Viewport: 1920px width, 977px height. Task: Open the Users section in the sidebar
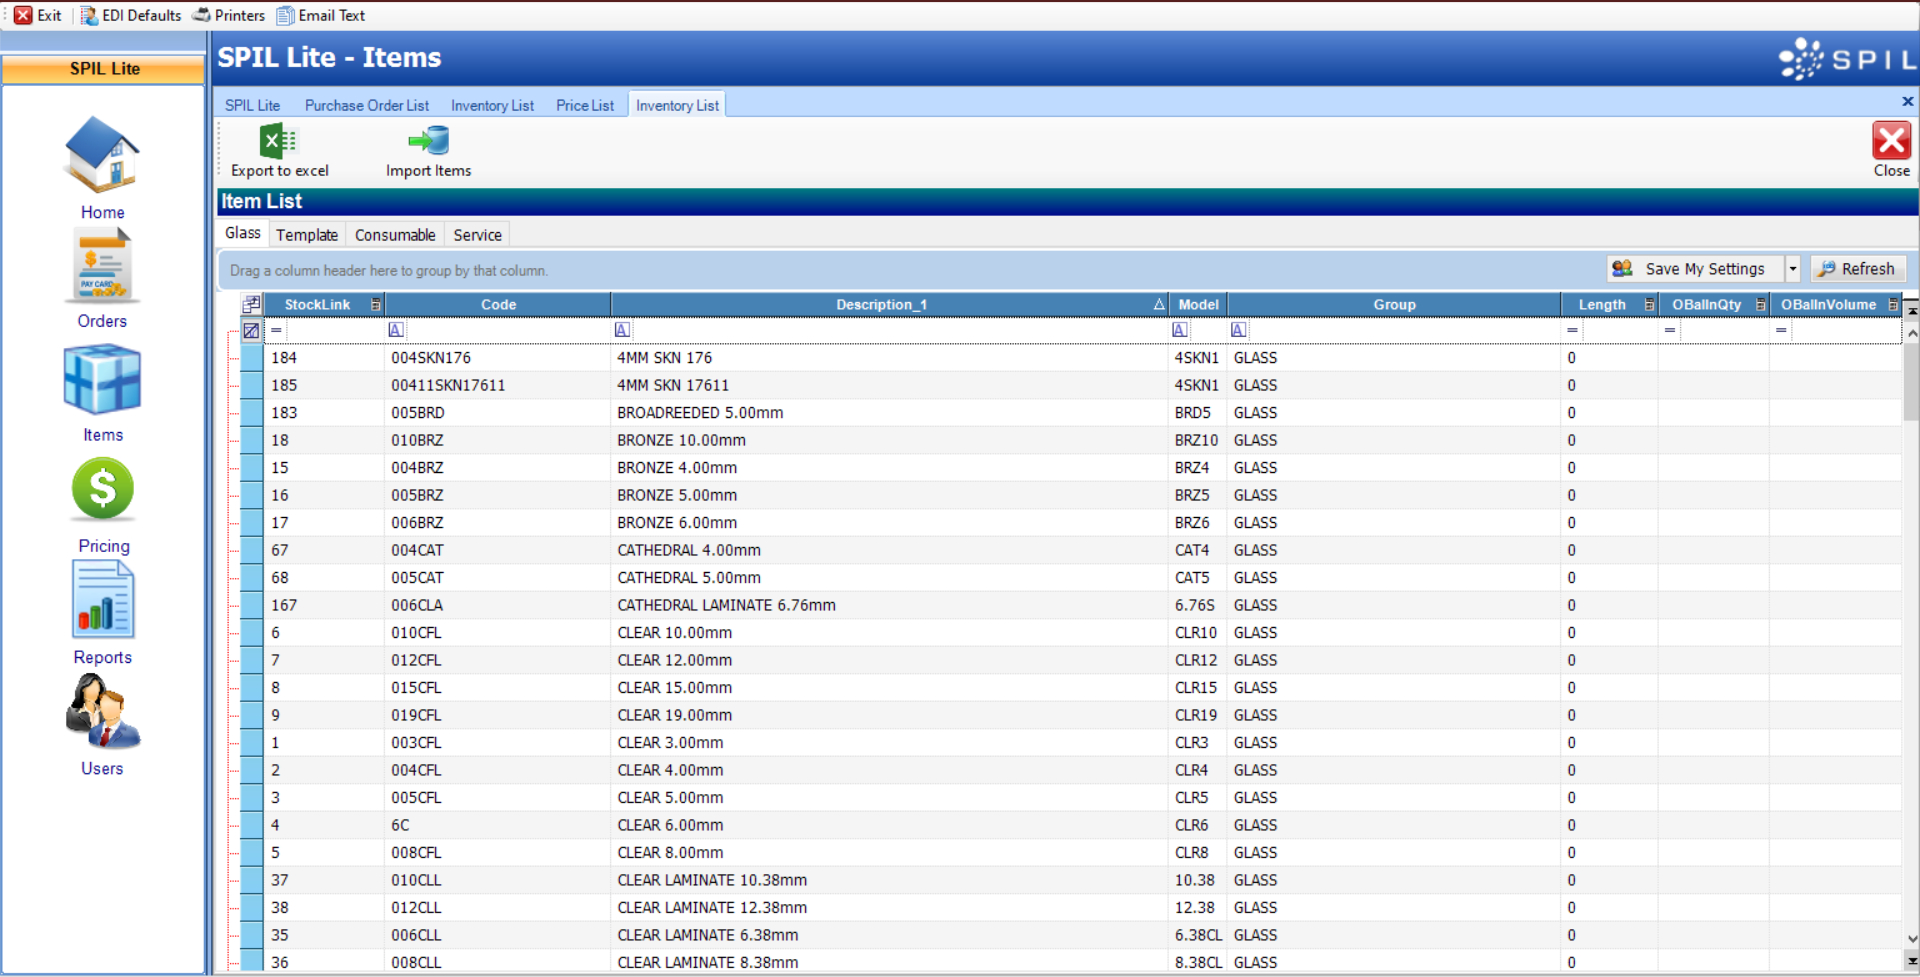(x=102, y=724)
